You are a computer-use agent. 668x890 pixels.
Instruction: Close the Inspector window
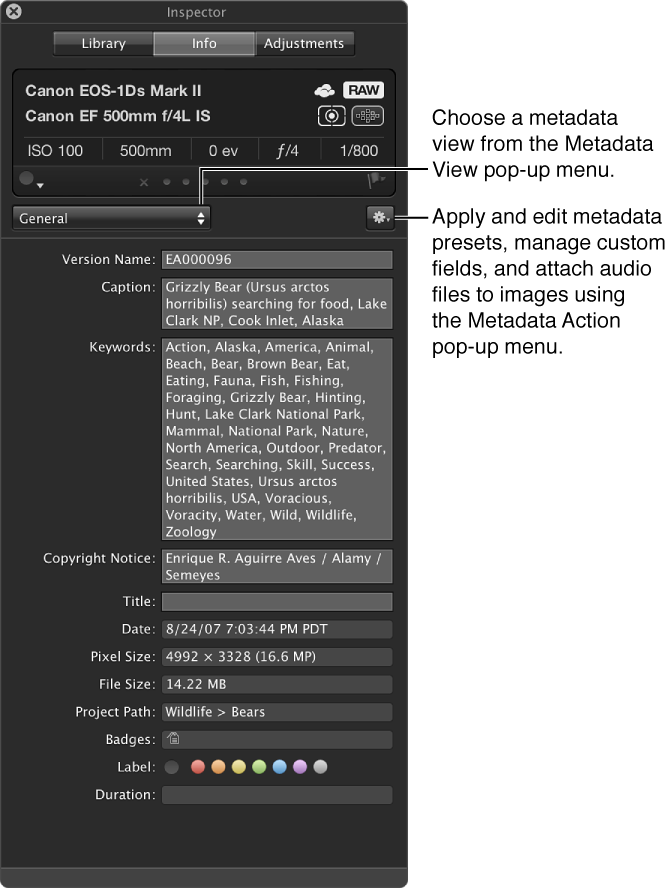point(14,11)
